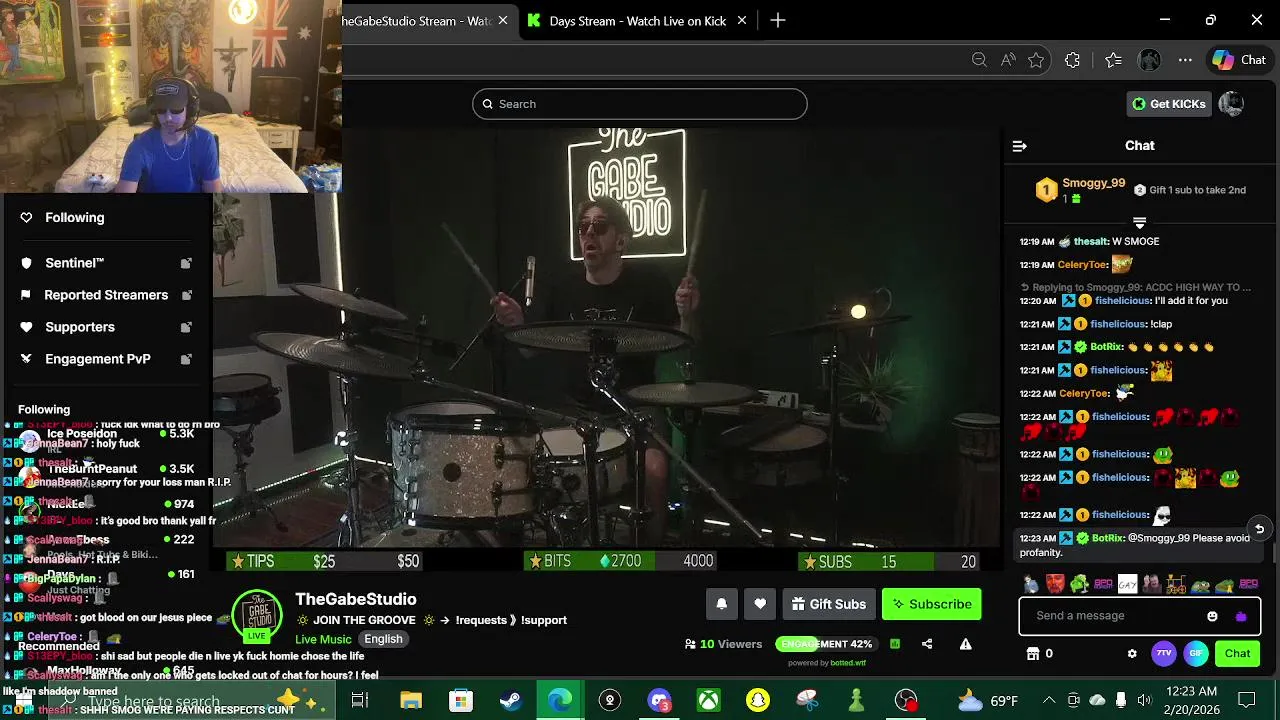1280x720 pixels.
Task: Open the browser Extensions puzzle icon
Action: [x=1072, y=60]
